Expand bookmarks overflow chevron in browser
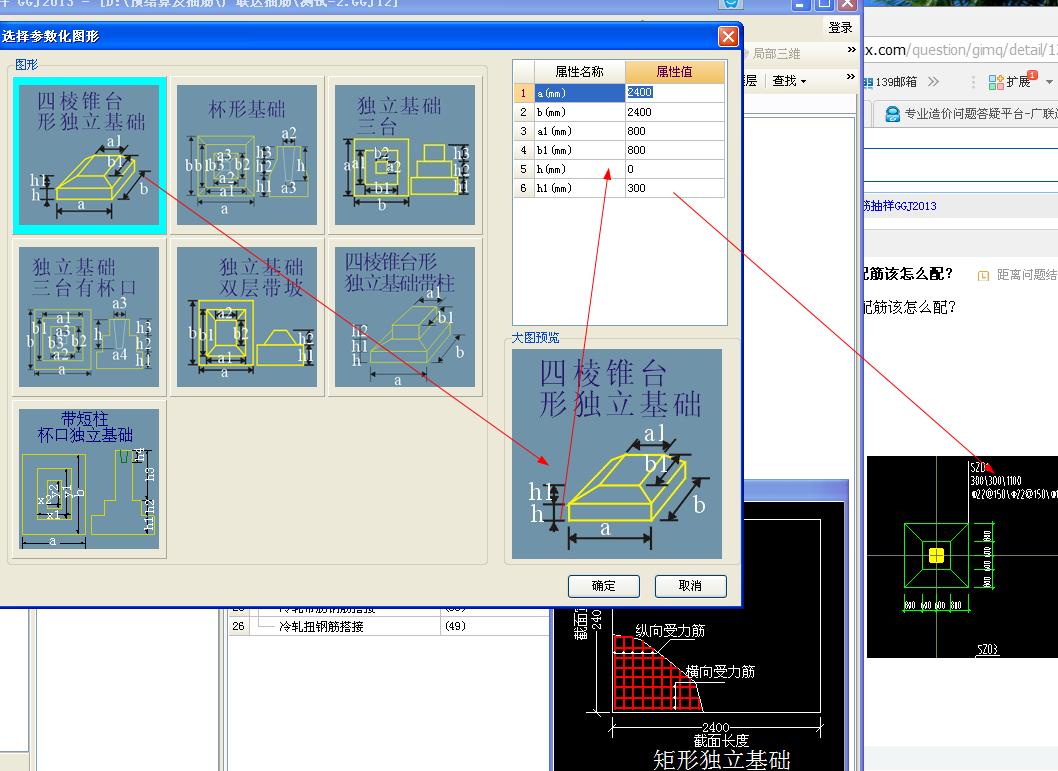Viewport: 1058px width, 771px height. 933,82
